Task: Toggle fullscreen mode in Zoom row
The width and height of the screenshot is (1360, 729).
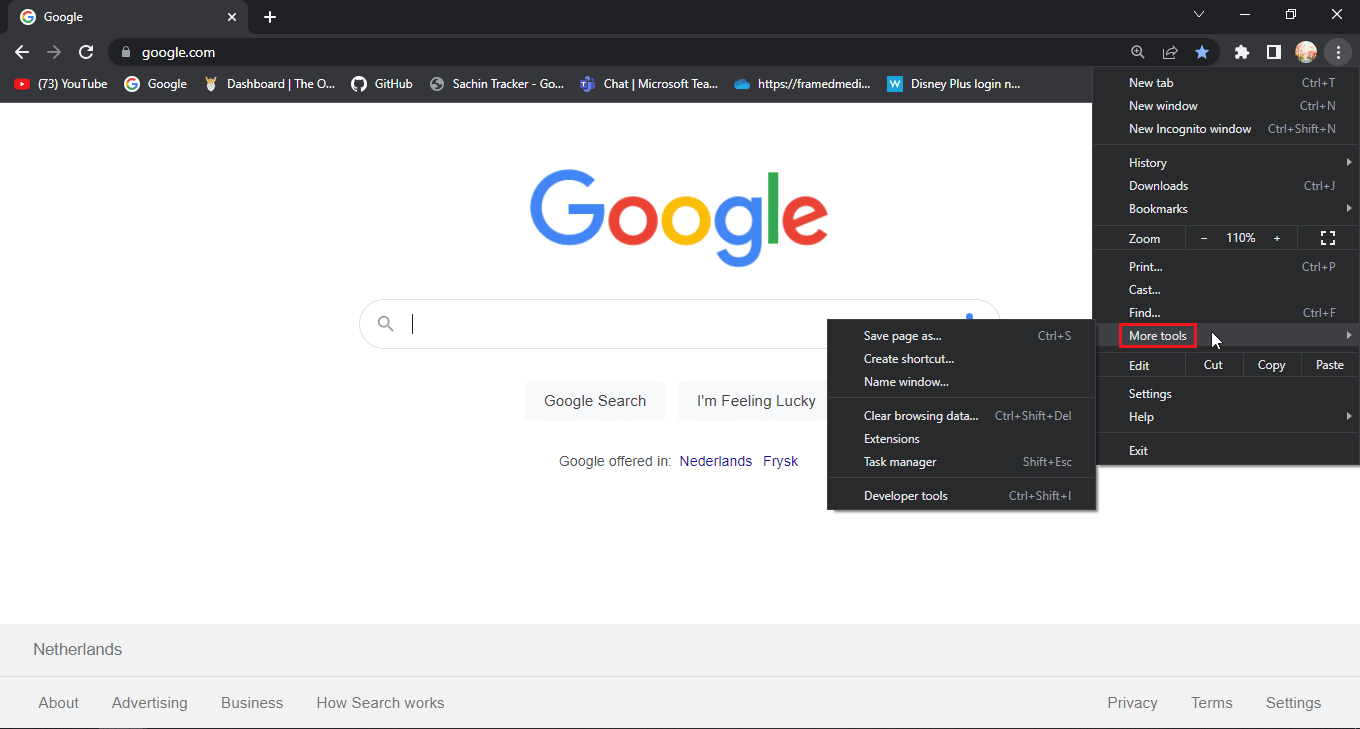Action: tap(1328, 238)
